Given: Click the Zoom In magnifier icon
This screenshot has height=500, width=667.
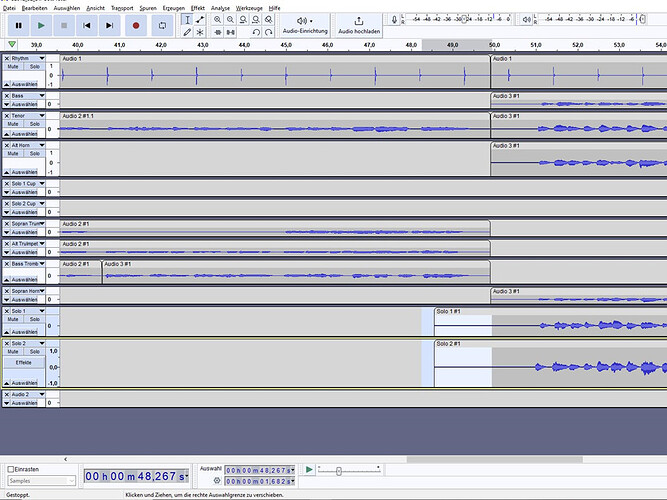Looking at the screenshot, I should [x=218, y=19].
